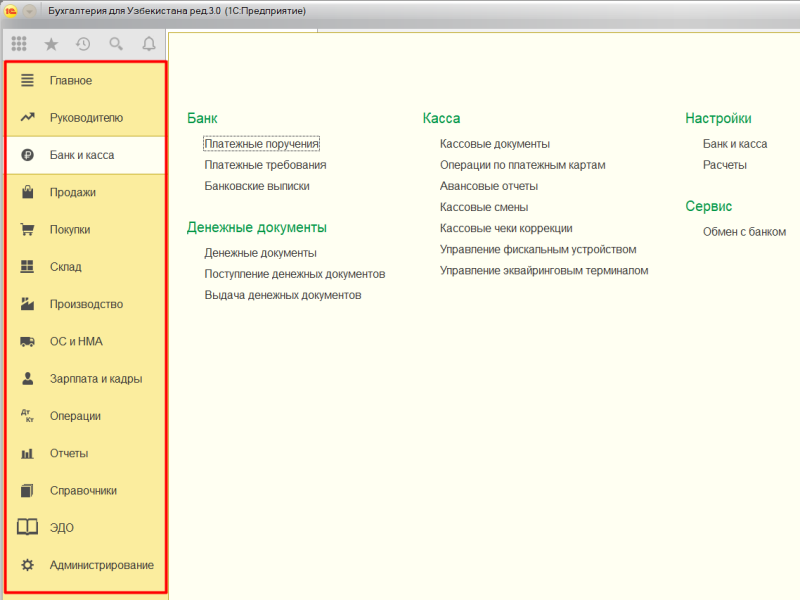Select the Отчеты section
Image resolution: width=800 pixels, height=600 pixels.
coord(69,453)
